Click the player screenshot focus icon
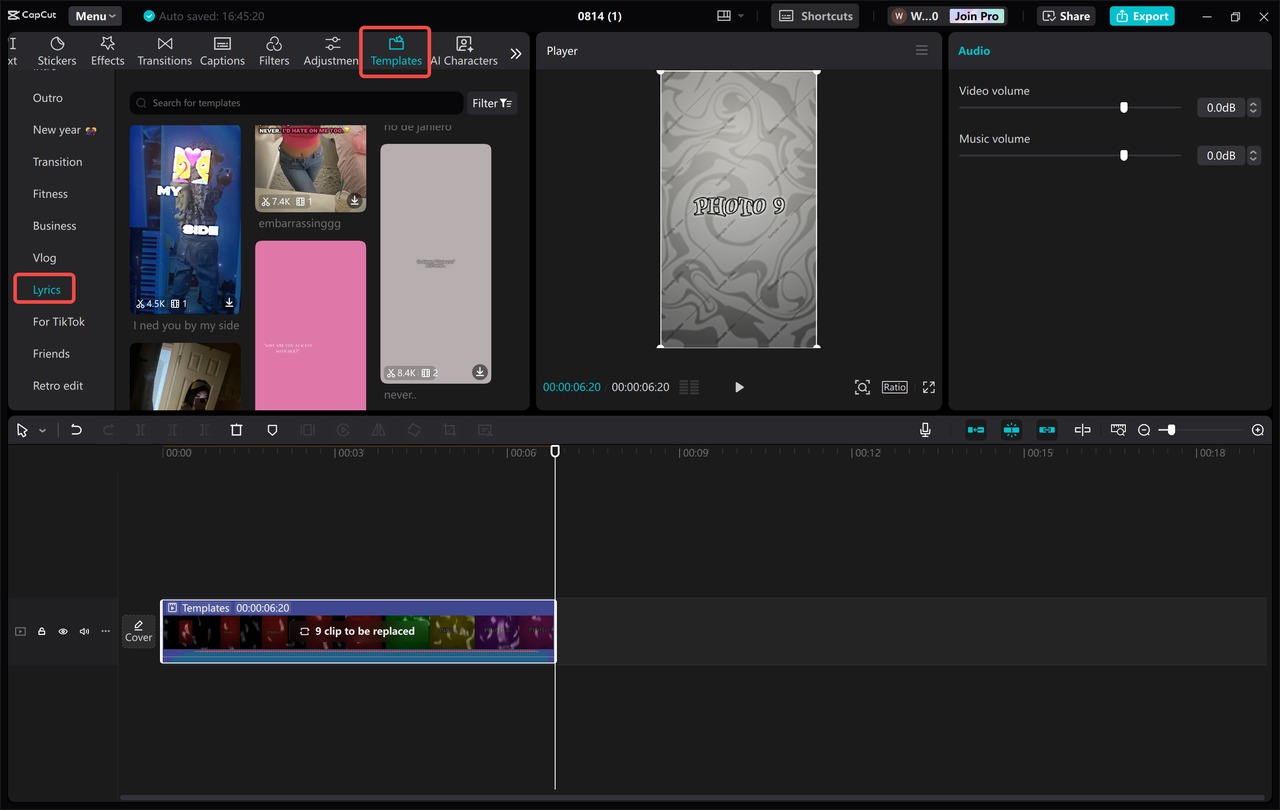The image size is (1280, 810). [862, 387]
